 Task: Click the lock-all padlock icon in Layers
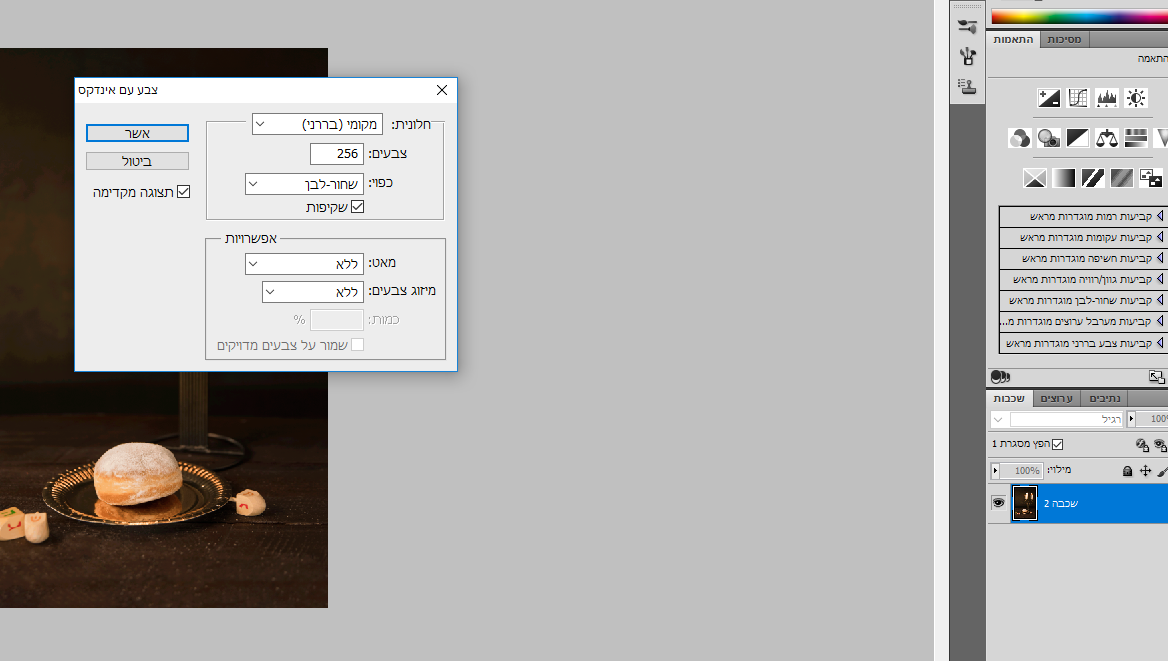(1127, 471)
